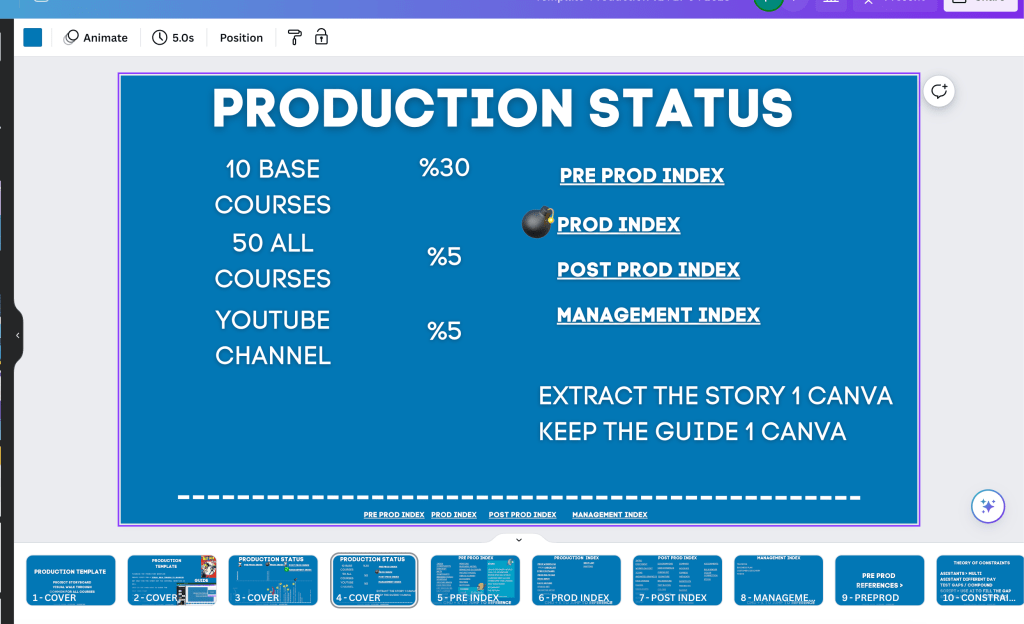
Task: Select %5 beside YOUTUBE CHANNEL
Action: click(x=444, y=331)
